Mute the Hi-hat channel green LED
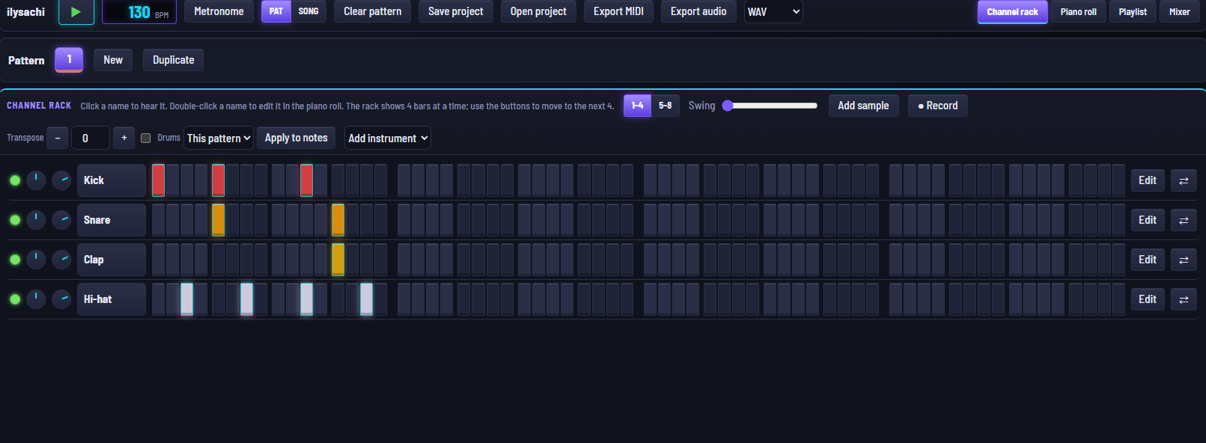This screenshot has width=1206, height=443. click(15, 299)
